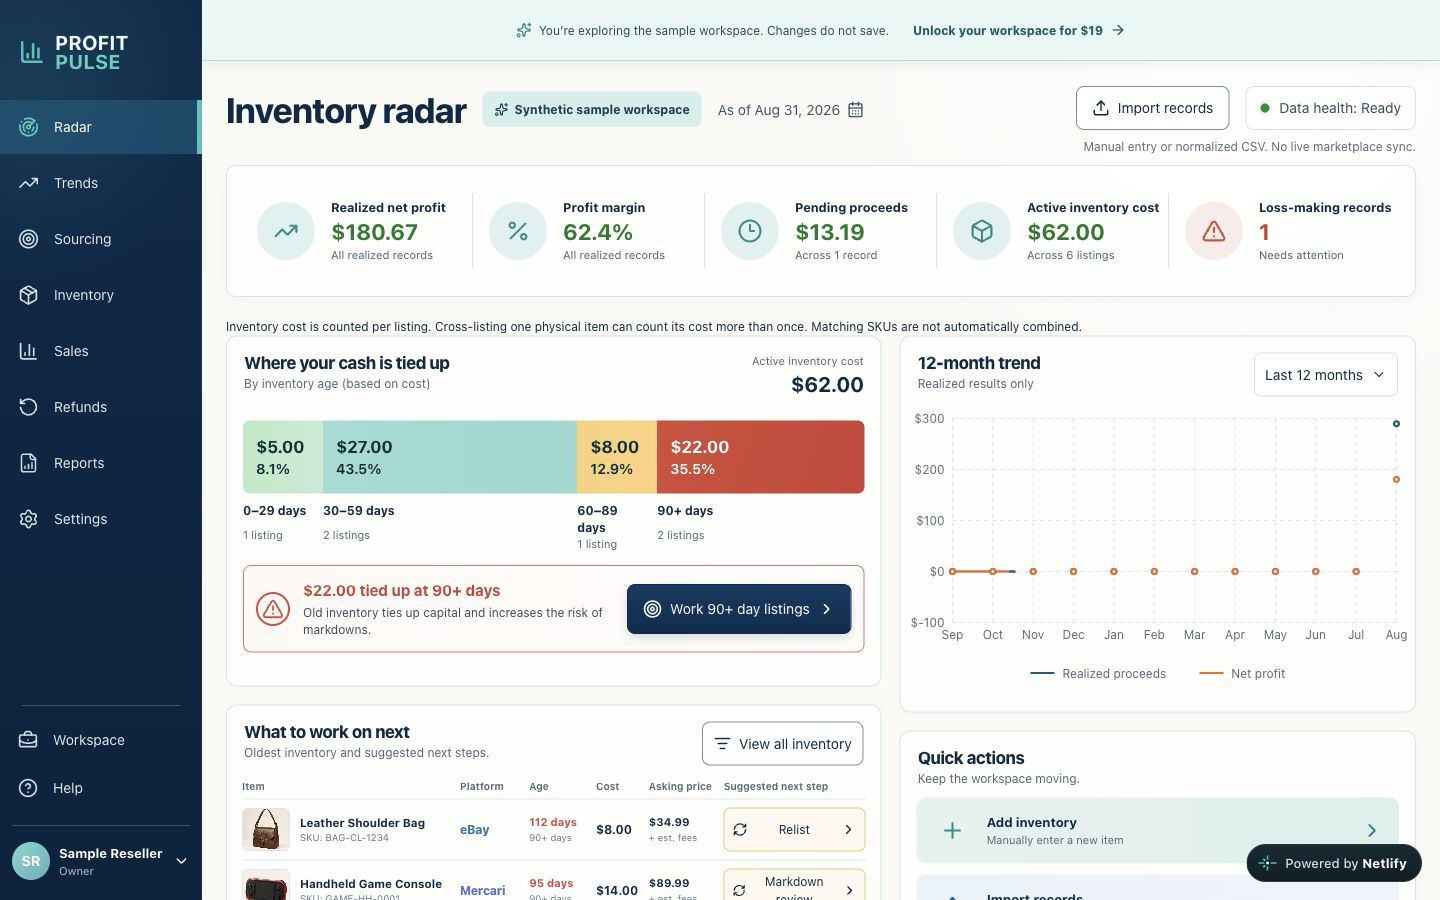Click Unlock your workspace for $19 link
1440x900 pixels.
(1018, 30)
